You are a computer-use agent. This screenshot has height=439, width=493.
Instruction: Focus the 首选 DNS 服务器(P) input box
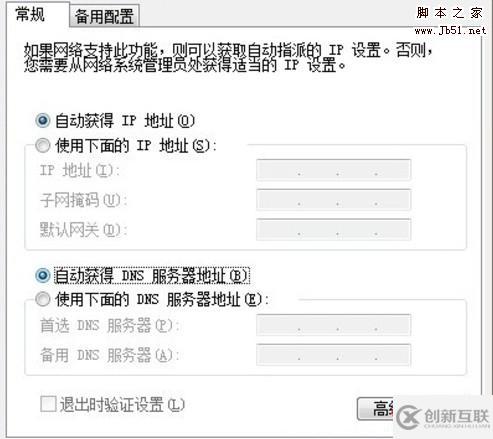click(334, 325)
